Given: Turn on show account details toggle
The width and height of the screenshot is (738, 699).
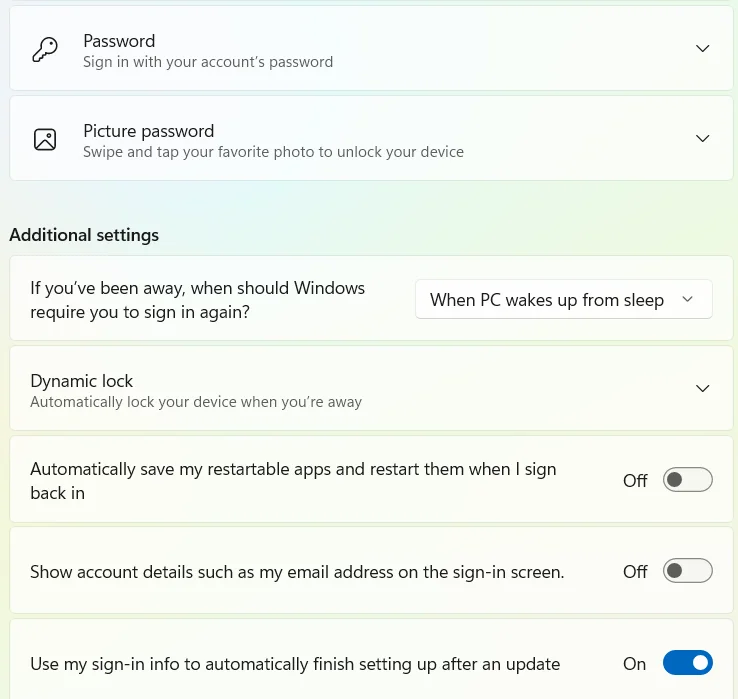Looking at the screenshot, I should tap(688, 570).
